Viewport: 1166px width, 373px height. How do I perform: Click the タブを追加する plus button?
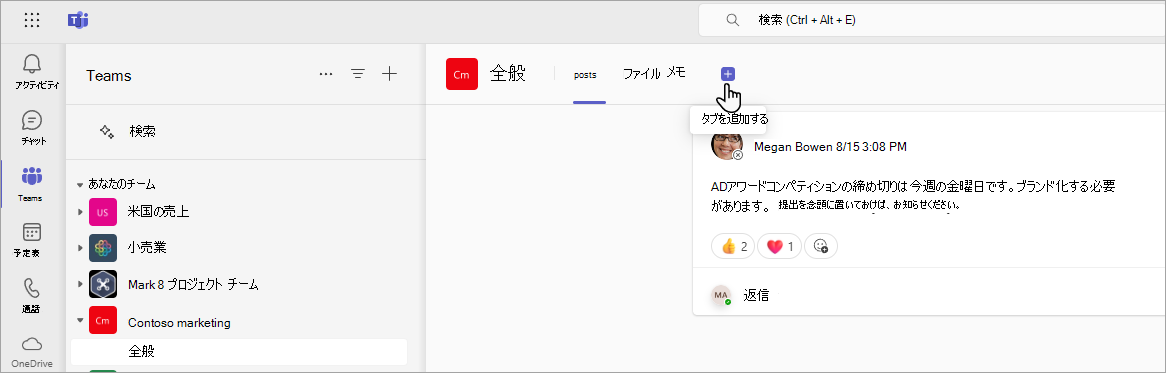point(728,74)
